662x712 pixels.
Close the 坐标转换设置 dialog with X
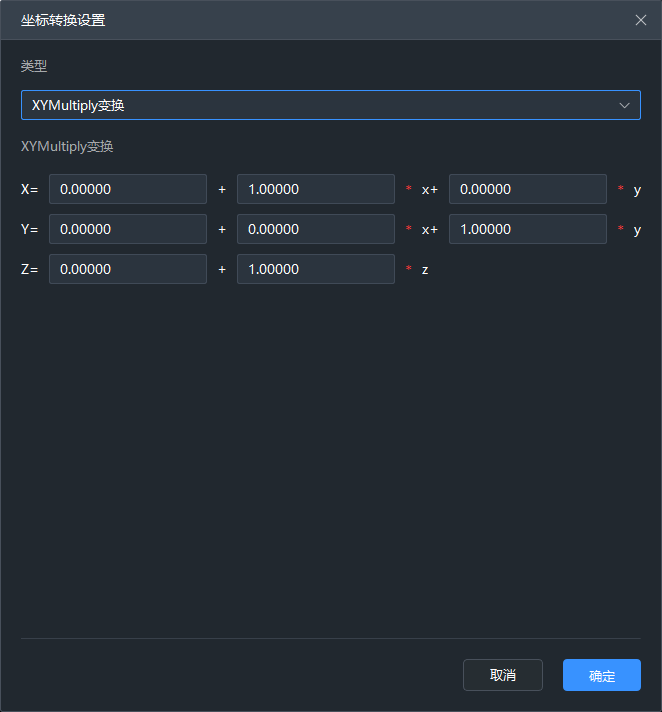(641, 20)
